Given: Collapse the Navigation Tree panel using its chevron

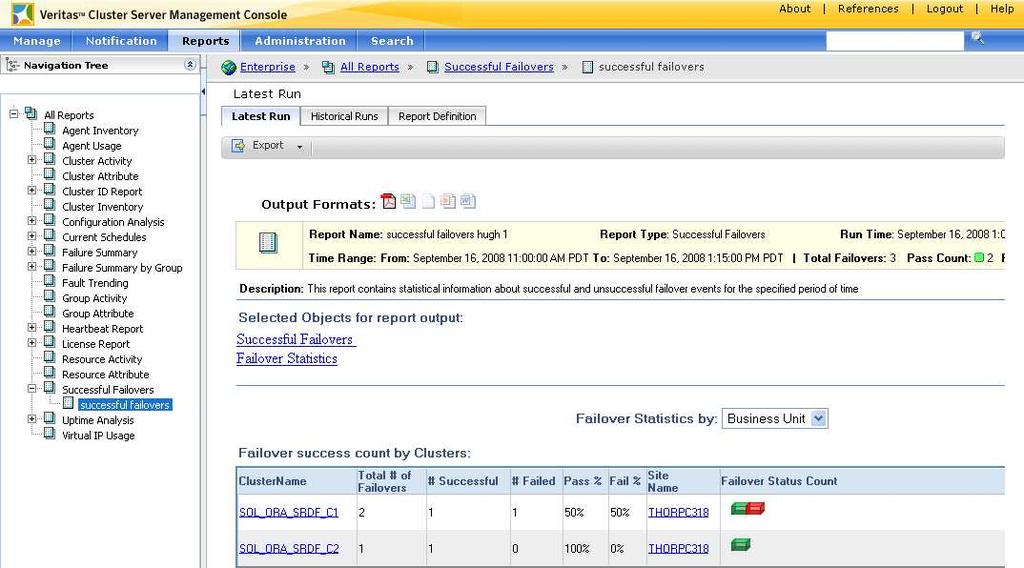Looking at the screenshot, I should point(189,65).
